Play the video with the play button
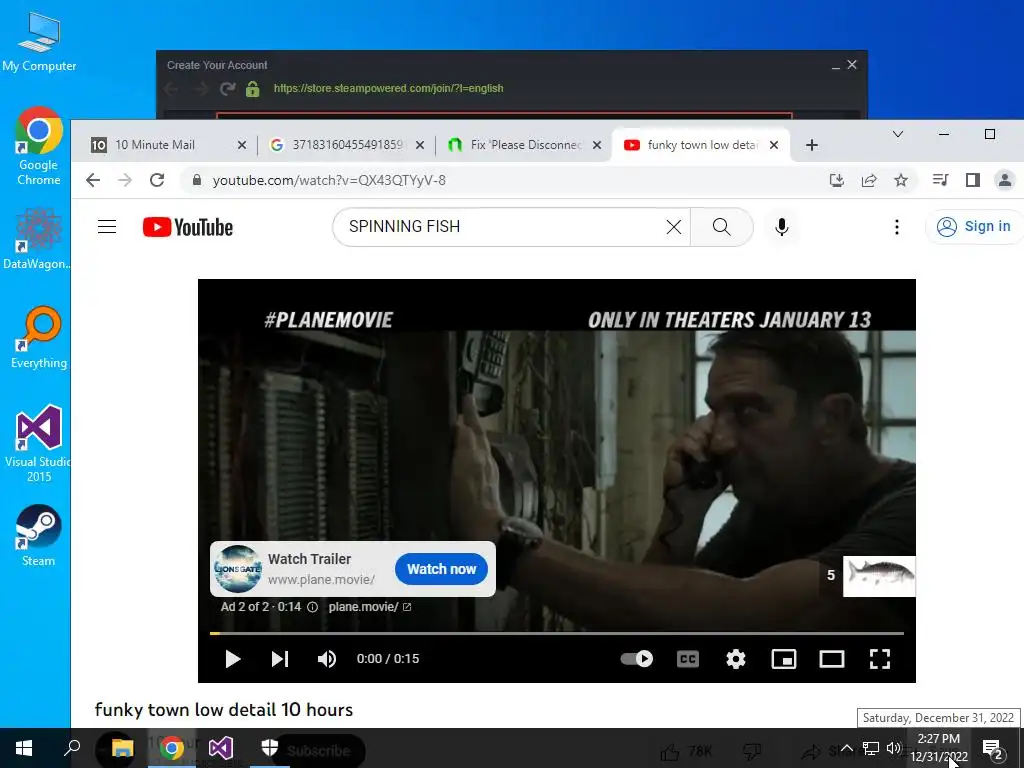1024x768 pixels. [x=232, y=659]
